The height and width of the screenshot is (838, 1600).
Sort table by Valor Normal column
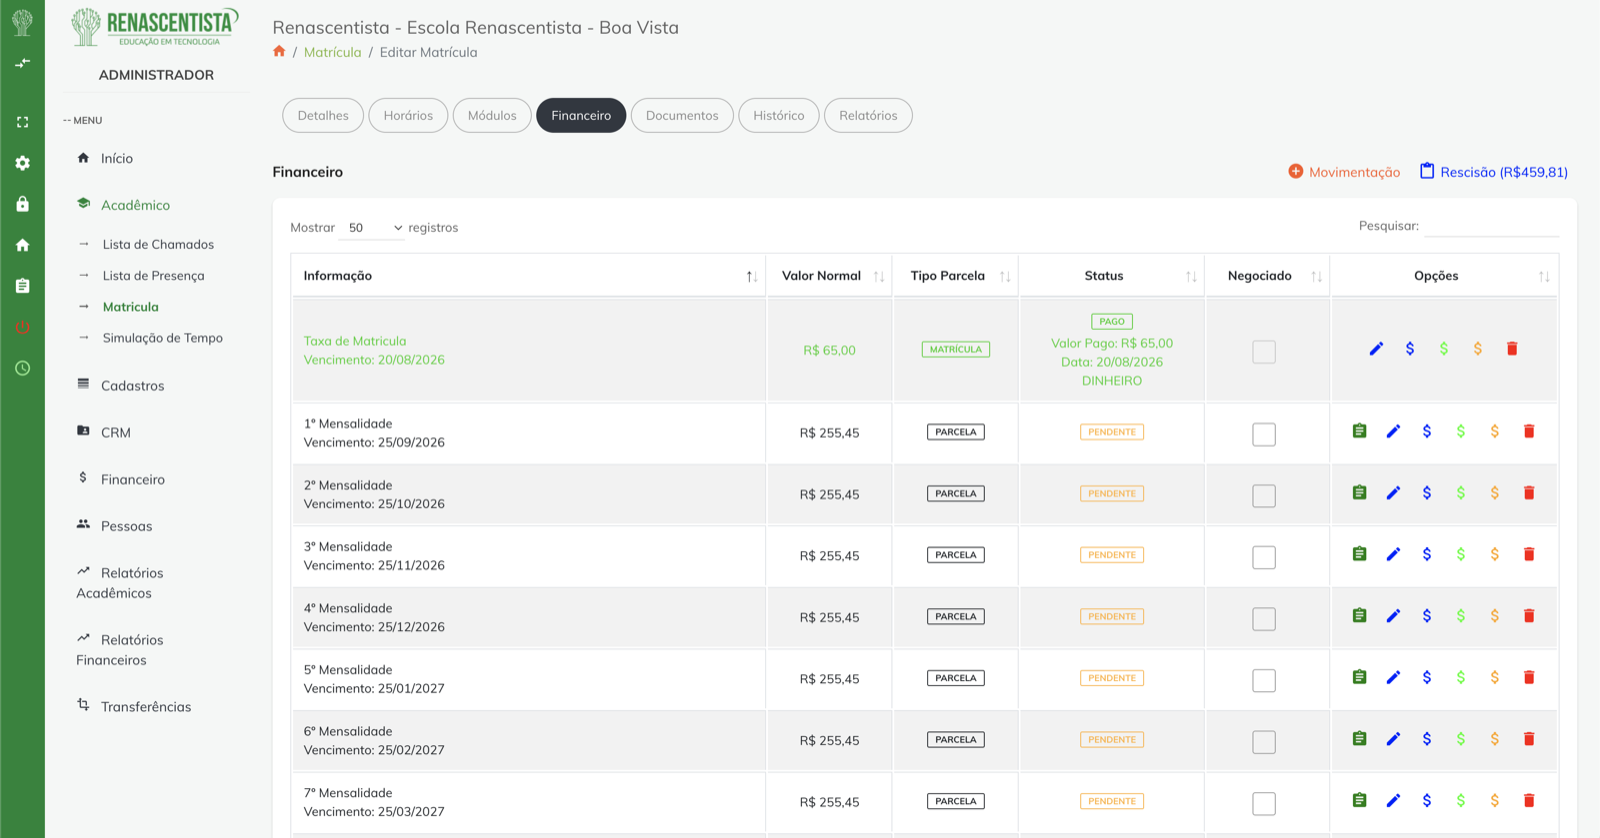tap(829, 276)
